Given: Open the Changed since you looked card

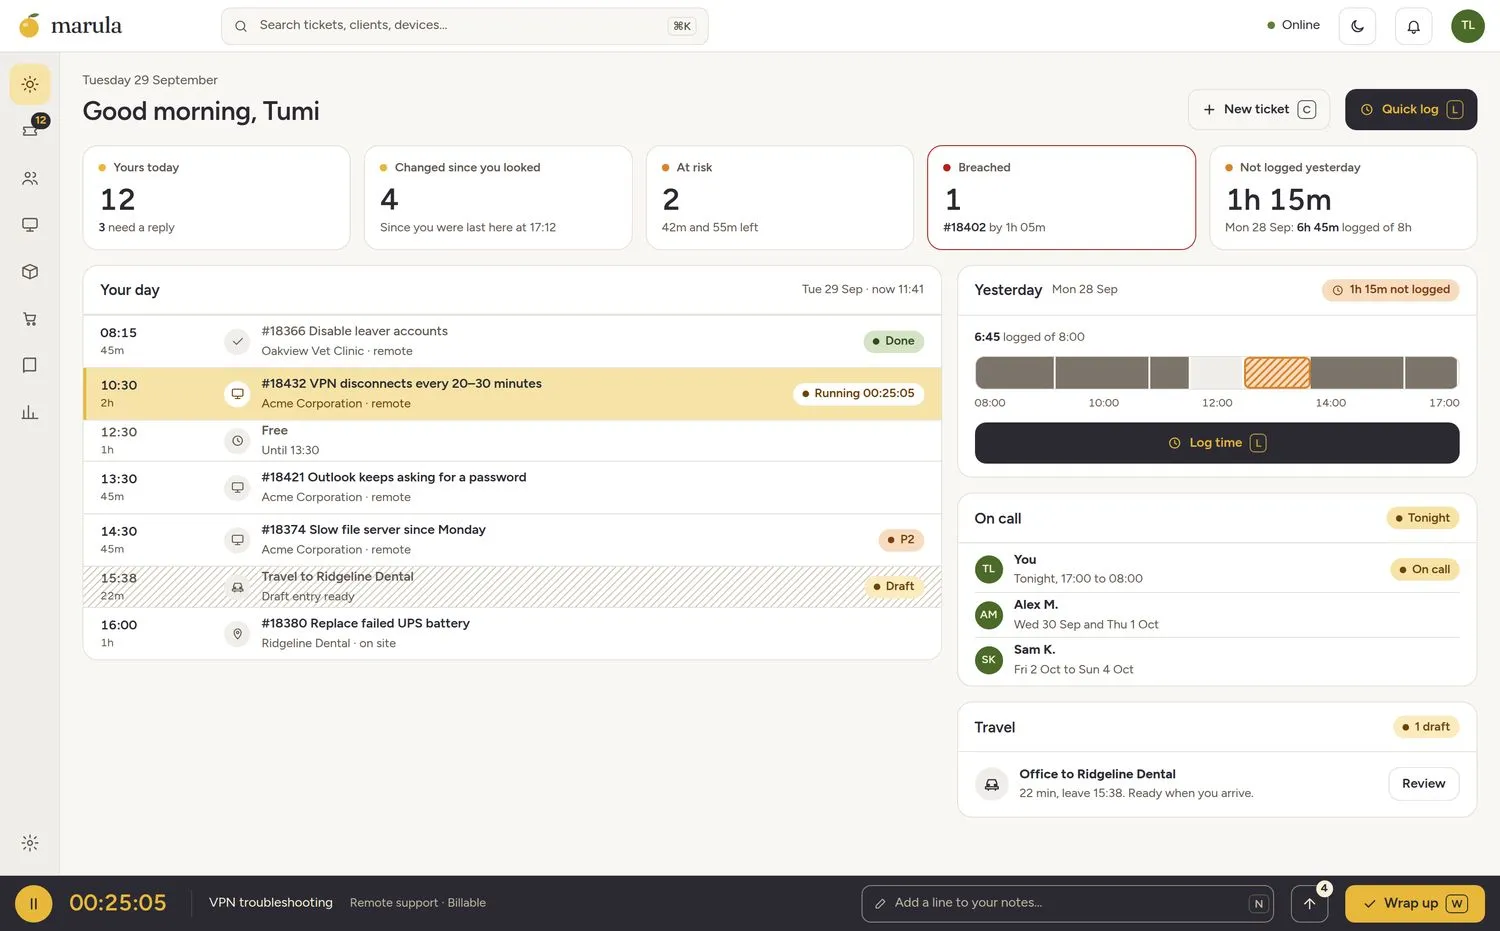Looking at the screenshot, I should coord(498,198).
